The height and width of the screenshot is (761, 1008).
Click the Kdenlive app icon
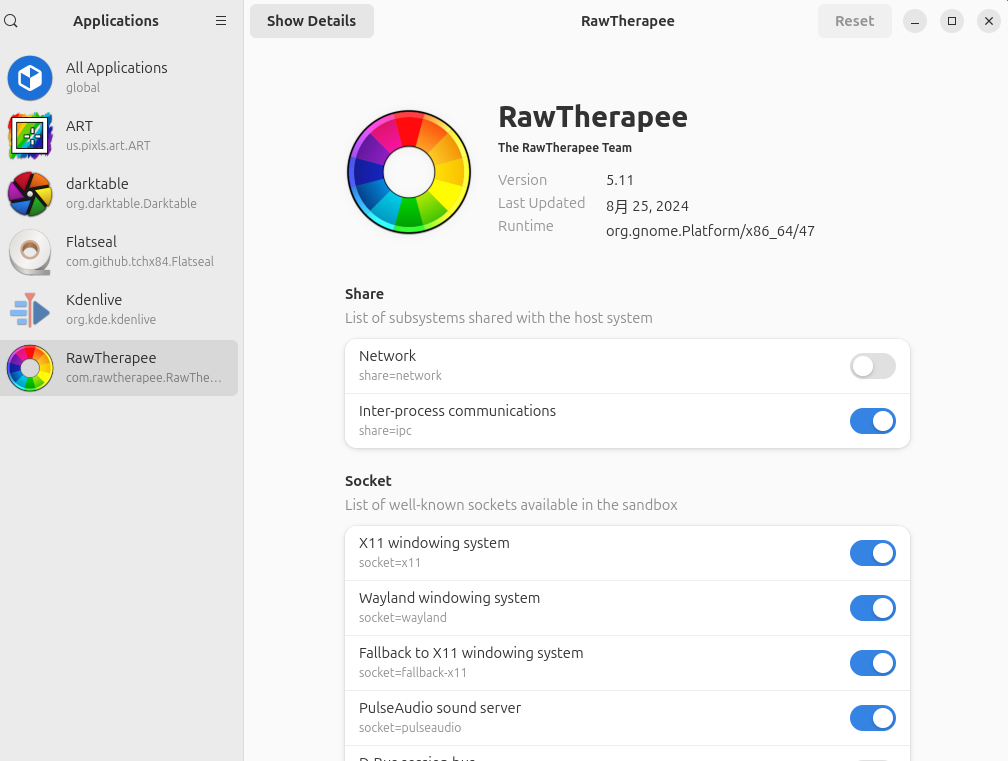[30, 309]
